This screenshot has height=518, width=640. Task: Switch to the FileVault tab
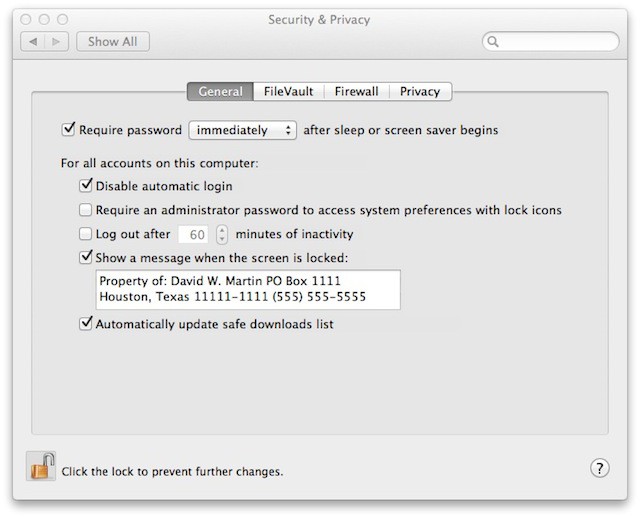click(x=289, y=91)
